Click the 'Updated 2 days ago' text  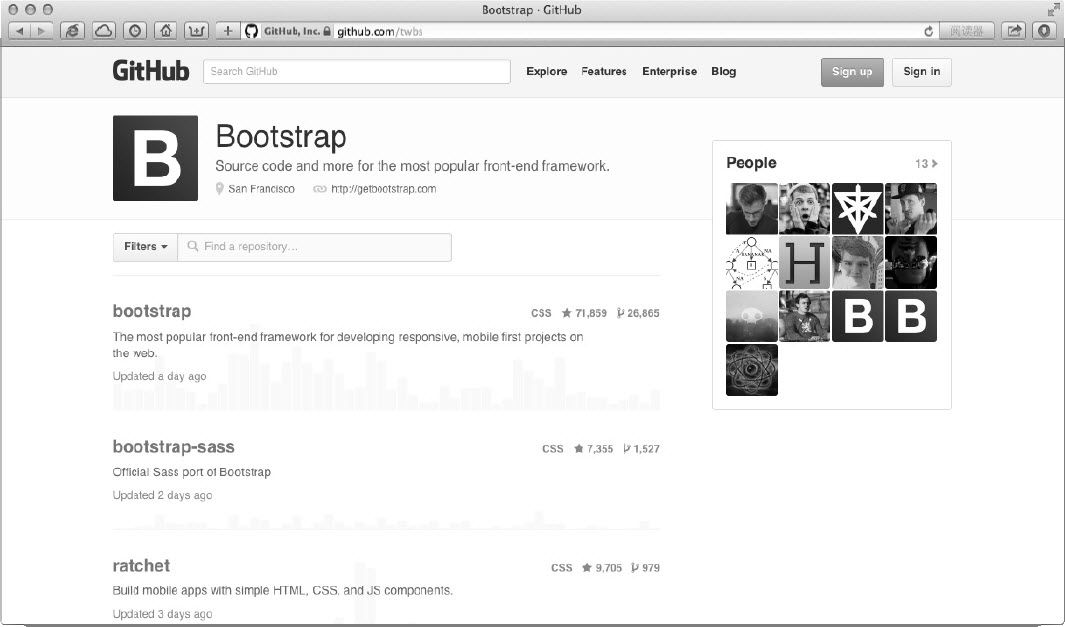click(162, 495)
